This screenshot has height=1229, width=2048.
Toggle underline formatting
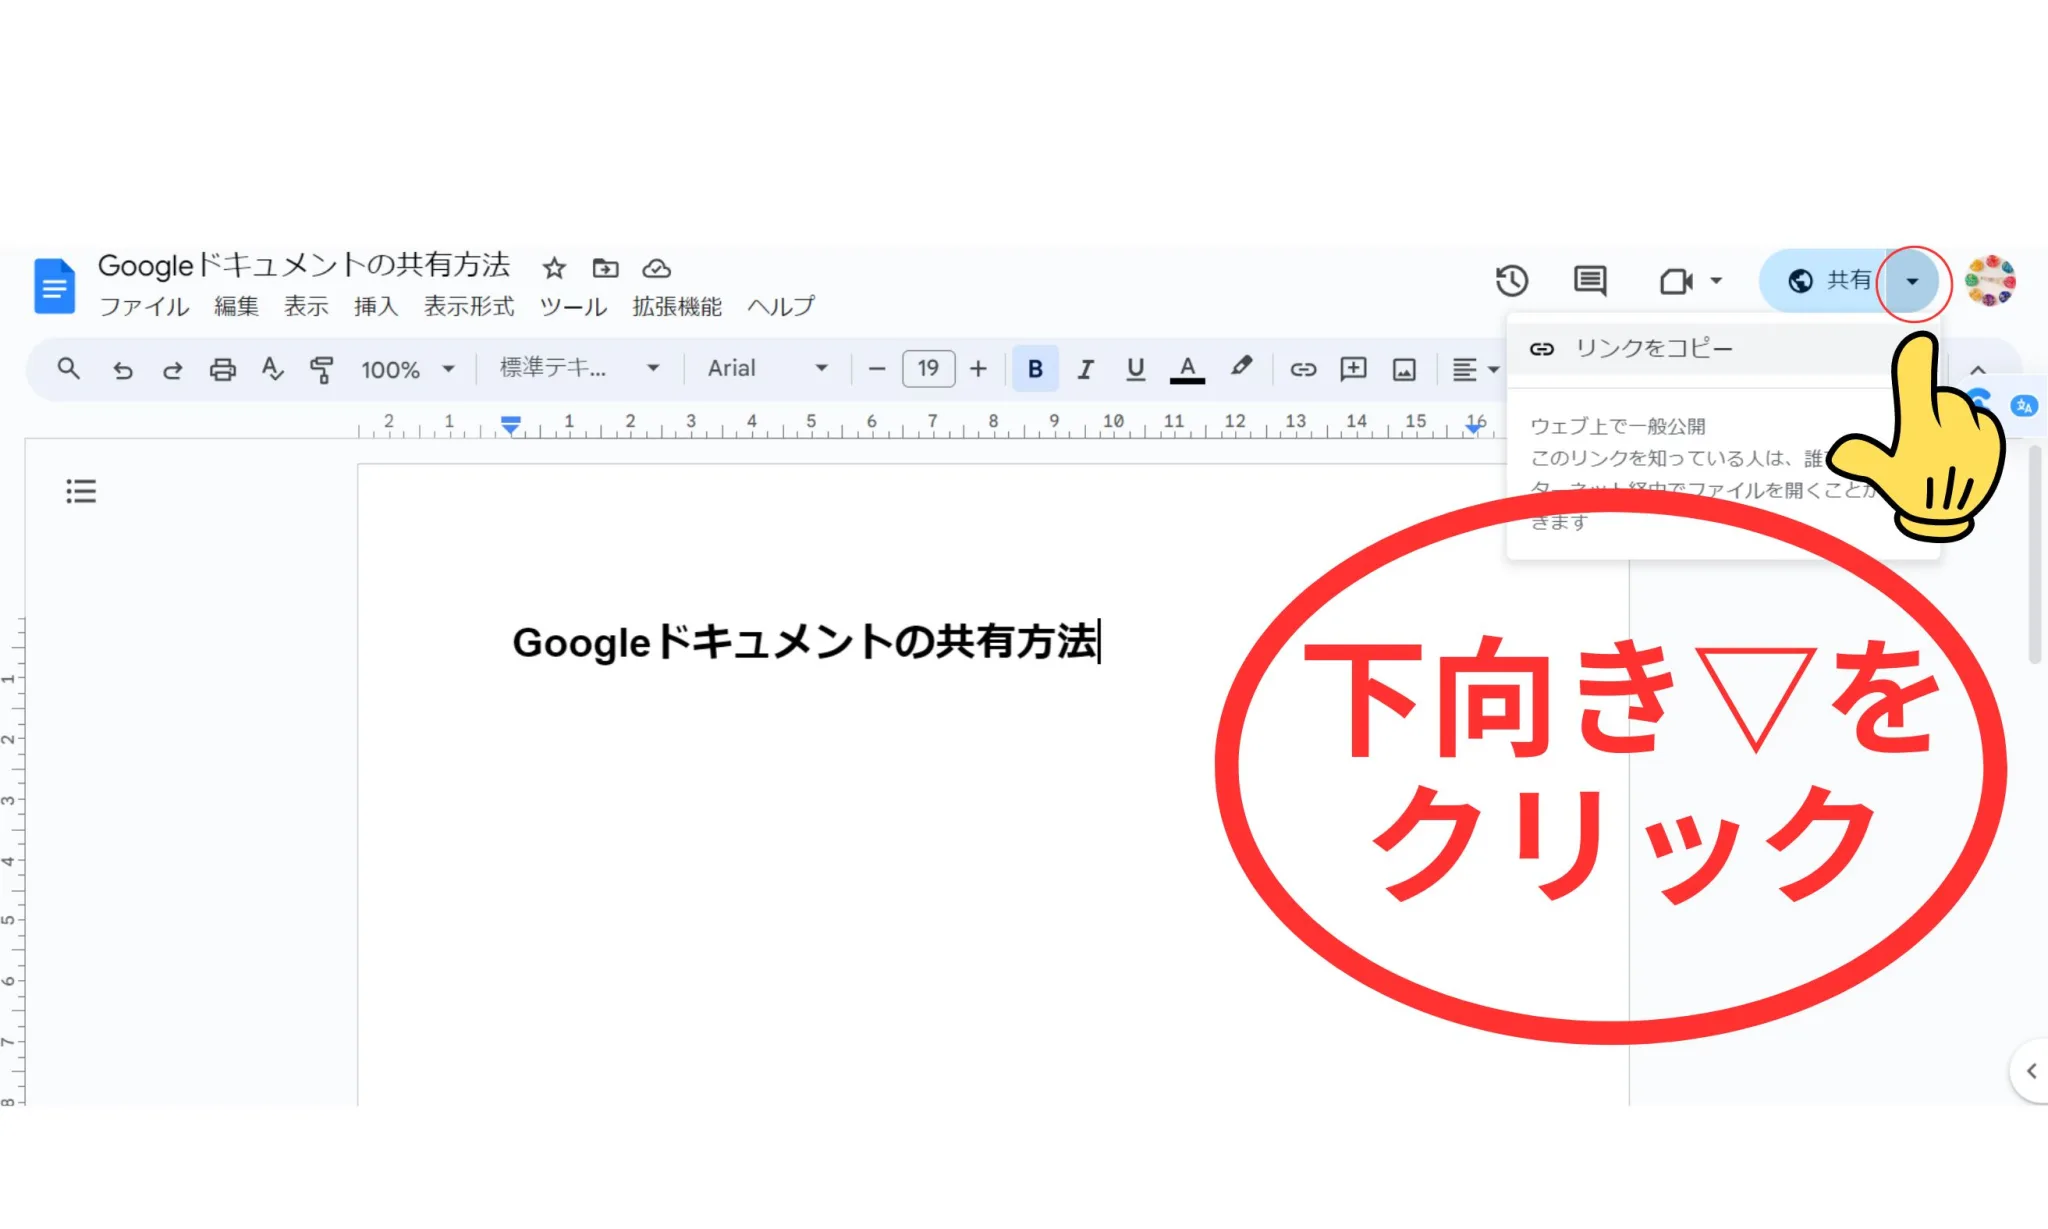[1135, 370]
